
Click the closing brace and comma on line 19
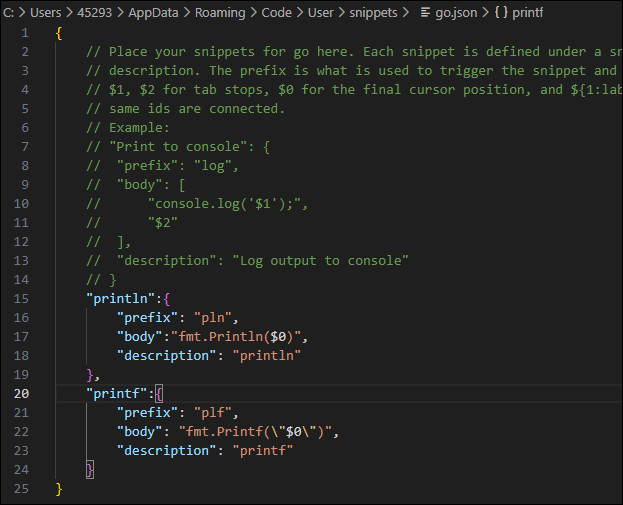point(93,375)
